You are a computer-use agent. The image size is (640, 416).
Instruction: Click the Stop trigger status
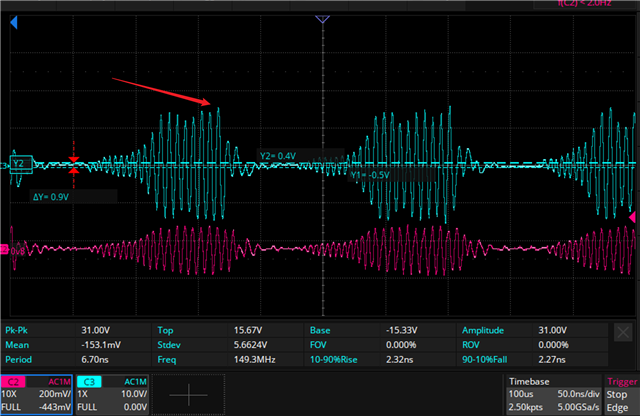pyautogui.click(x=616, y=395)
